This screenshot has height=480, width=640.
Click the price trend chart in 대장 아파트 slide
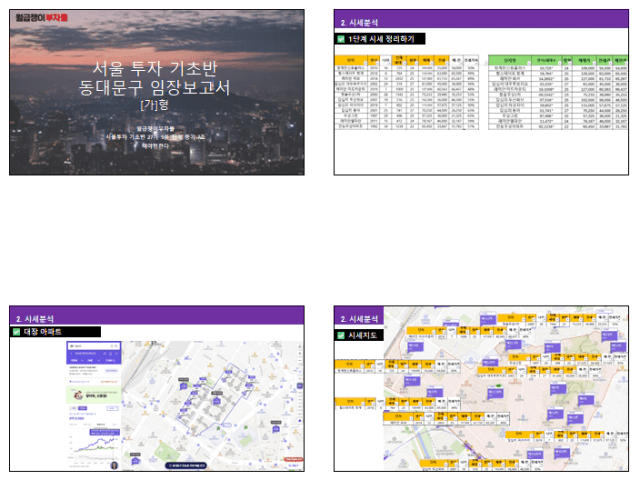pyautogui.click(x=94, y=444)
